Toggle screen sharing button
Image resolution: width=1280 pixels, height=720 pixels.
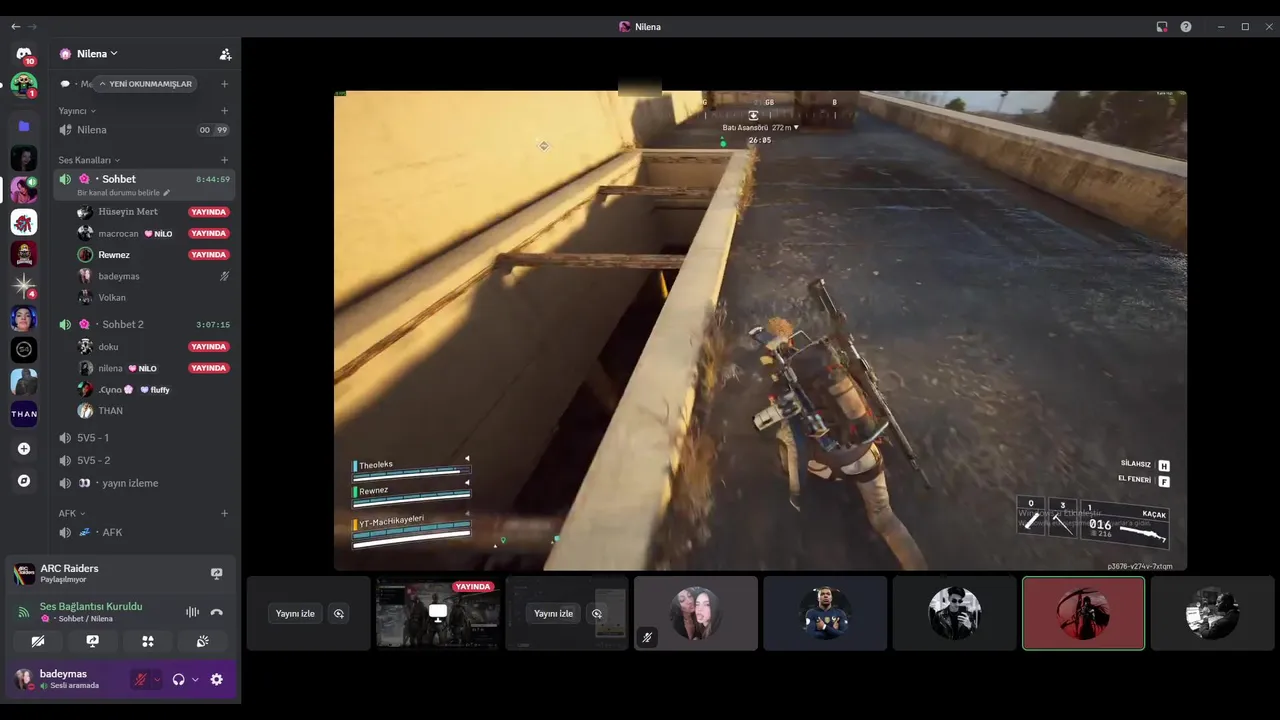[x=93, y=641]
